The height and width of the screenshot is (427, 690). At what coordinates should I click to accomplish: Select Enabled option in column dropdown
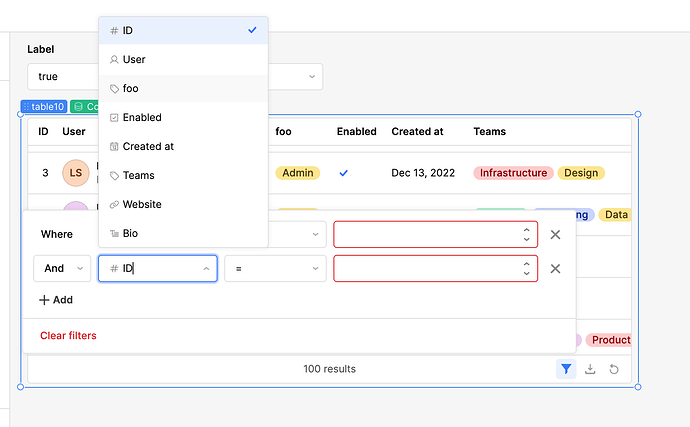(142, 117)
